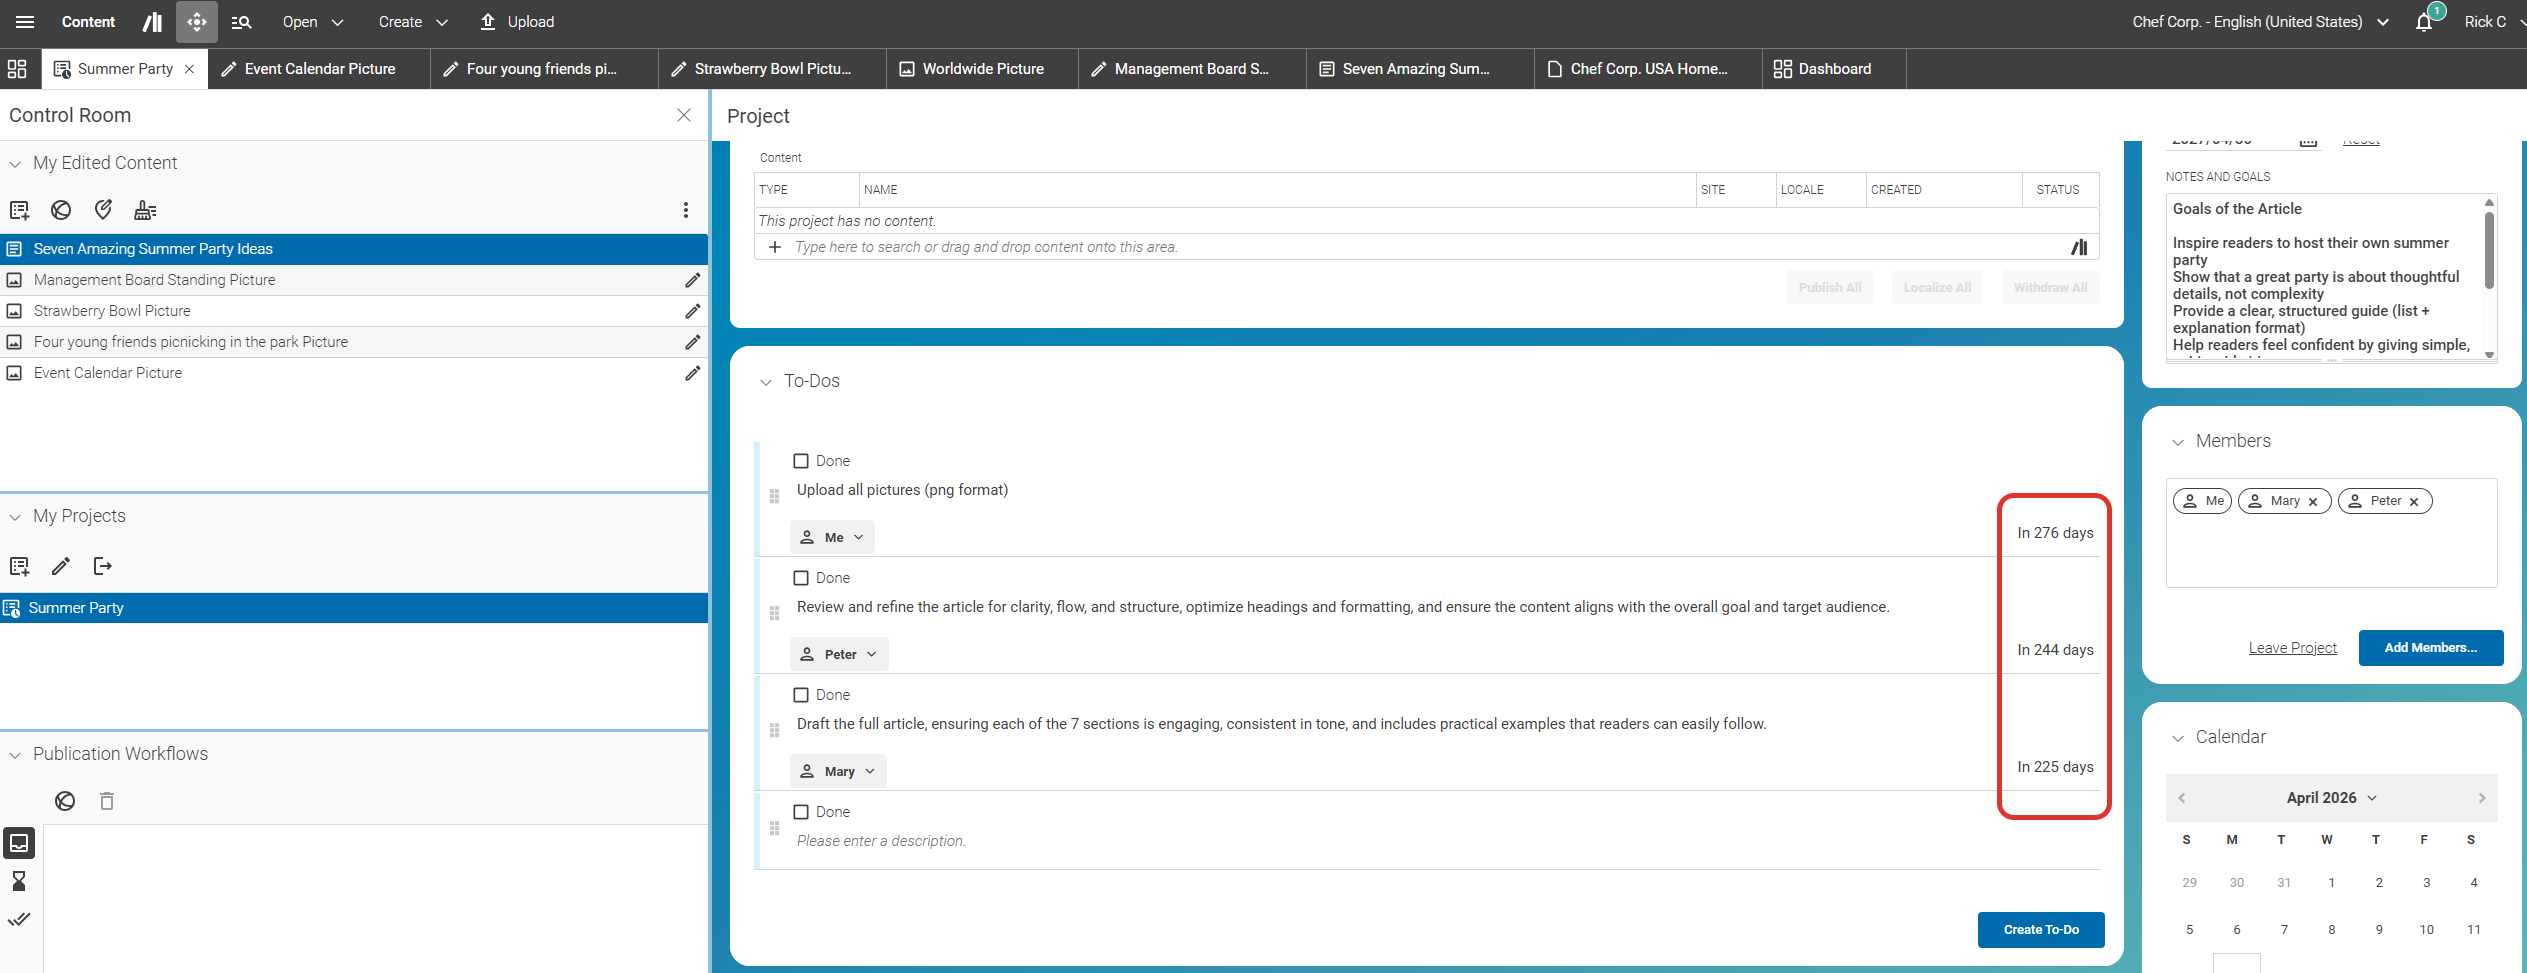Check Done for Upload all pictures task
Viewport: 2527px width, 973px height.
pyautogui.click(x=801, y=461)
